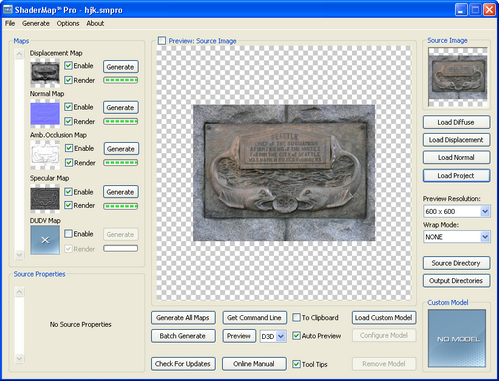Generate the Displacement Map
Image resolution: width=499 pixels, height=381 pixels.
(121, 67)
